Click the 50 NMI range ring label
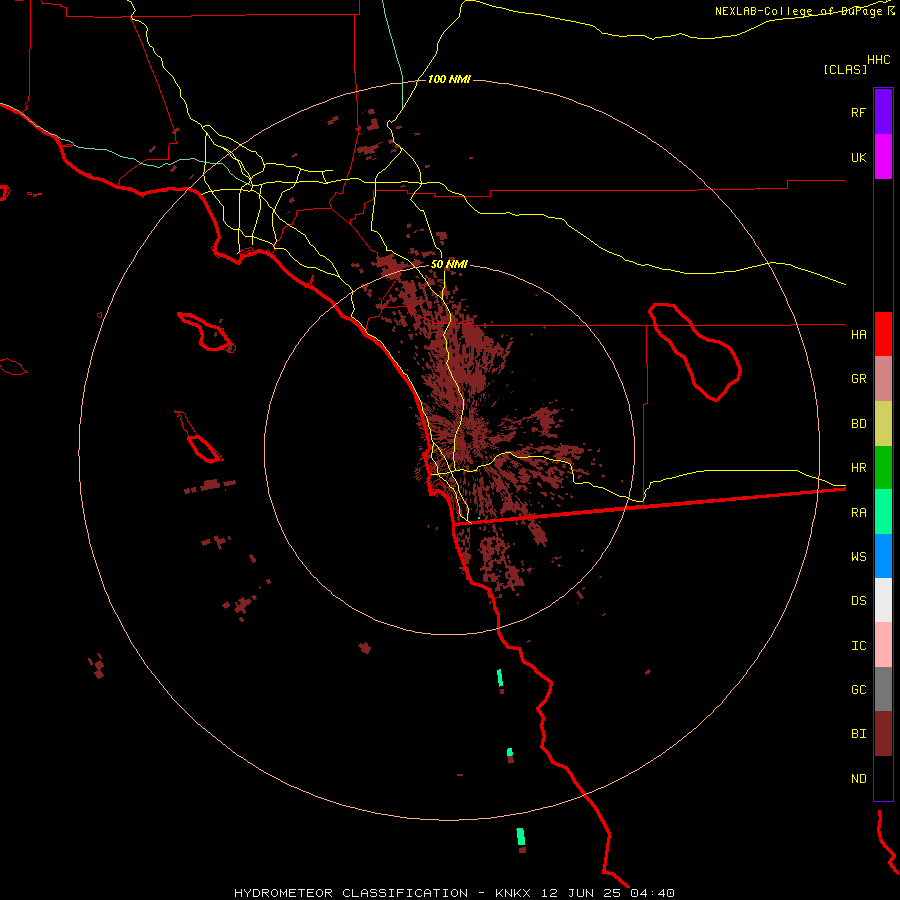The width and height of the screenshot is (900, 900). (449, 264)
